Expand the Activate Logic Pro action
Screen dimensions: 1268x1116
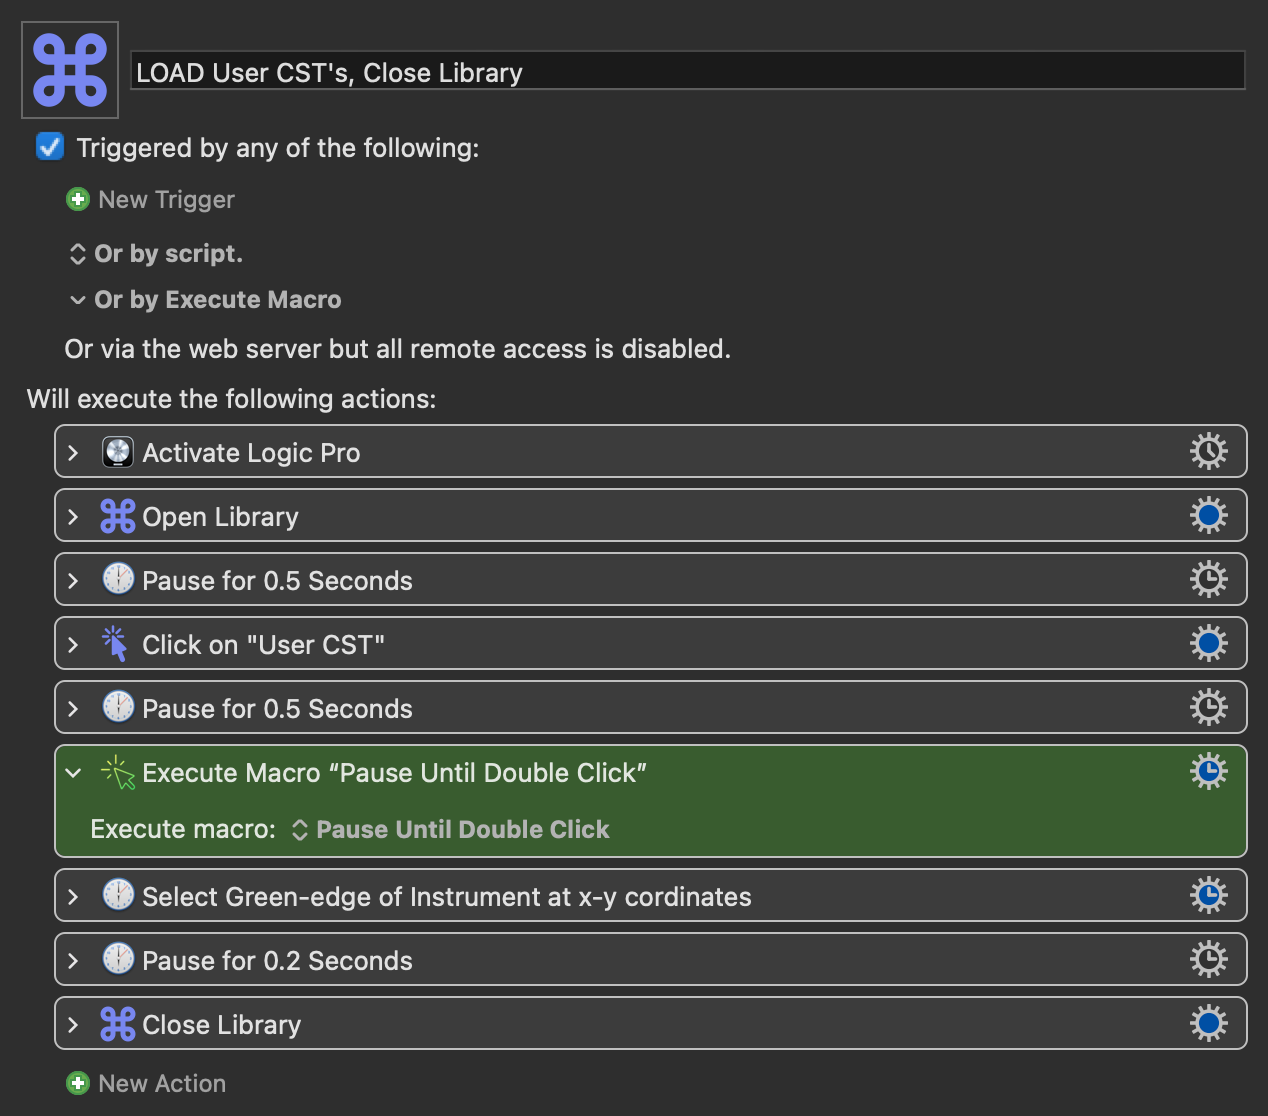[x=73, y=453]
